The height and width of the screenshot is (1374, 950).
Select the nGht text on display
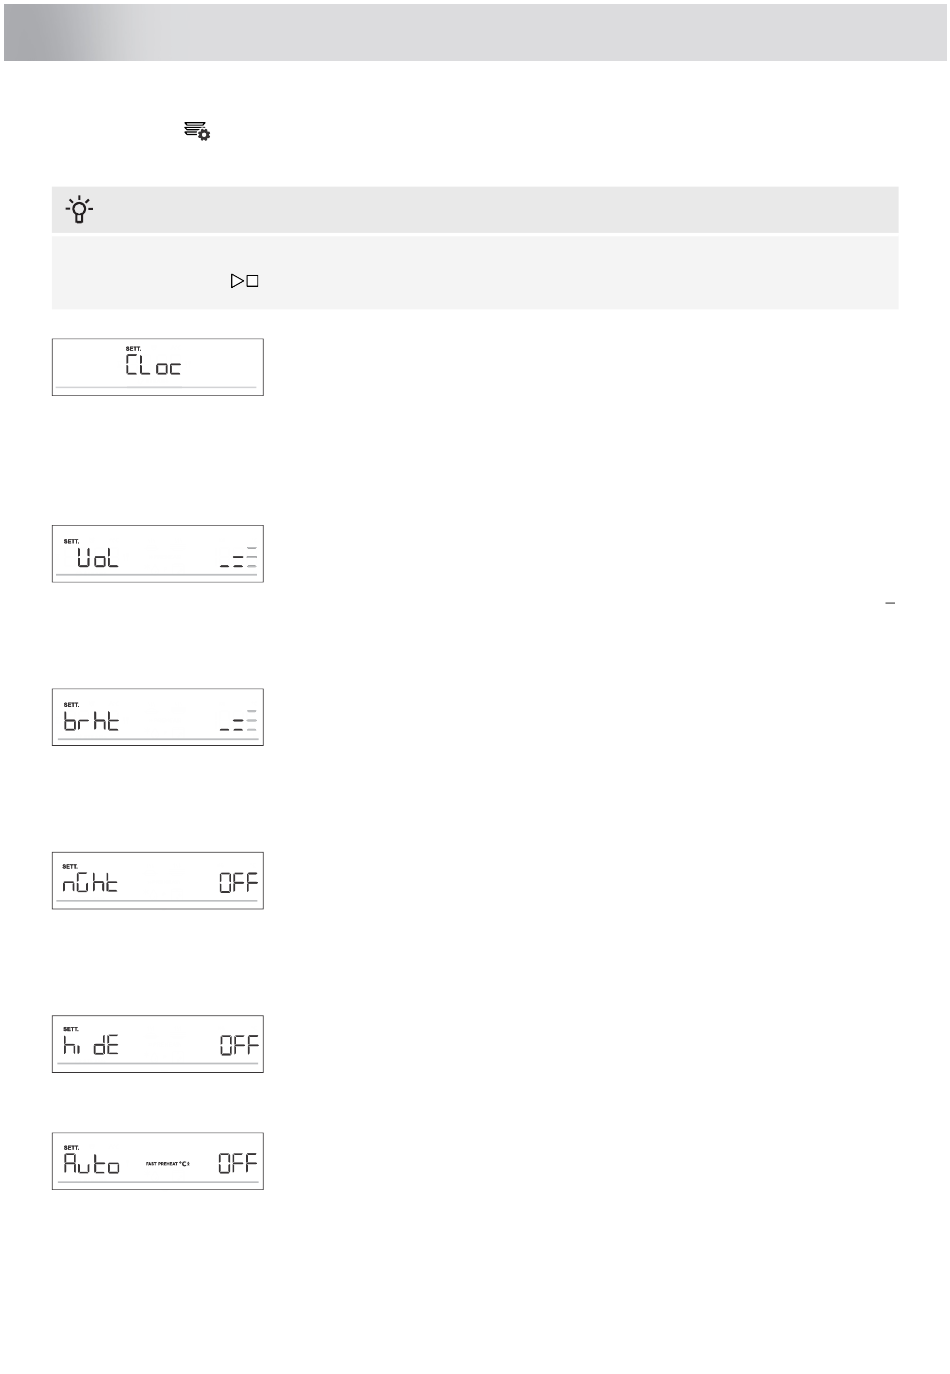click(x=90, y=883)
